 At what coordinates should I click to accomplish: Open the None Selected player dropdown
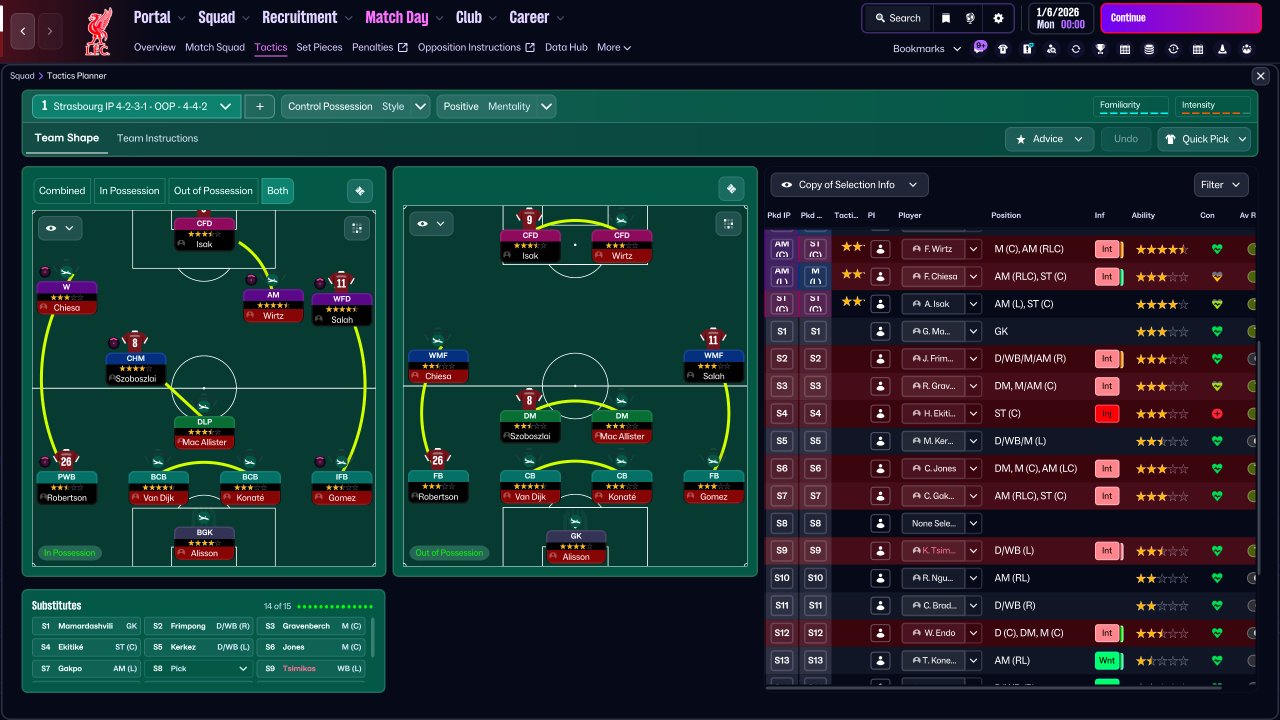941,524
